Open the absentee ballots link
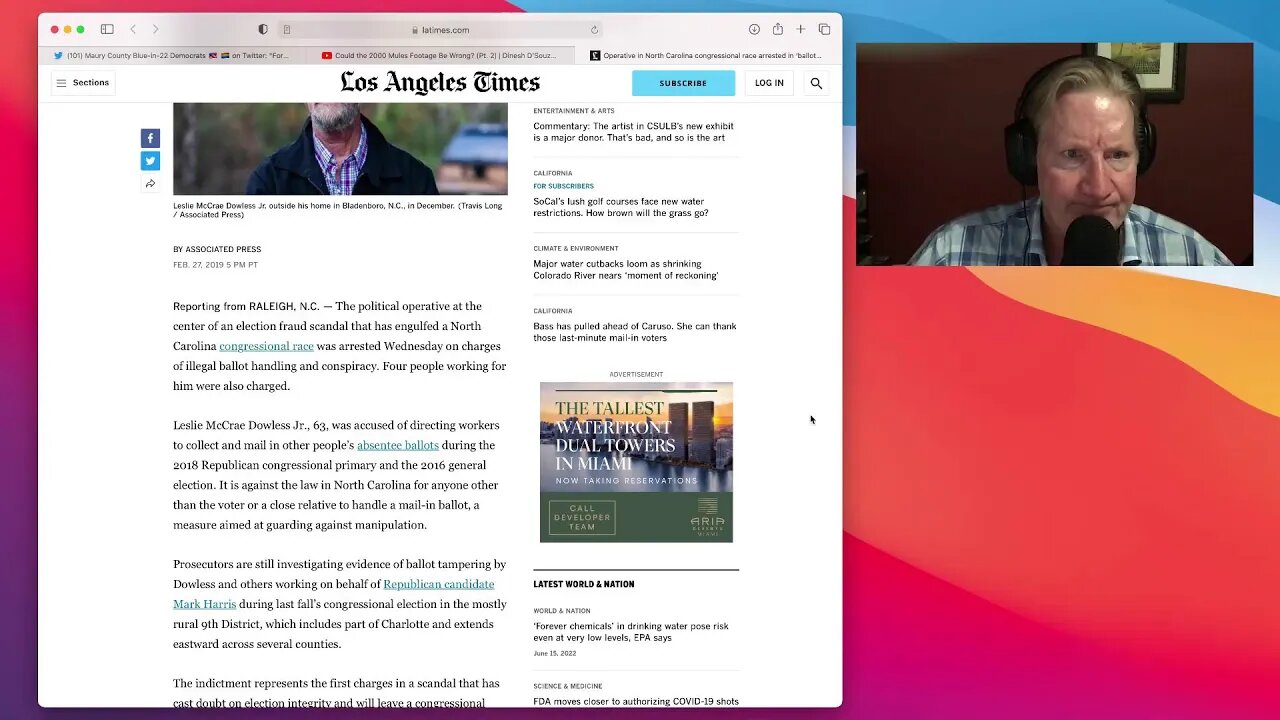This screenshot has width=1280, height=720. (x=398, y=445)
